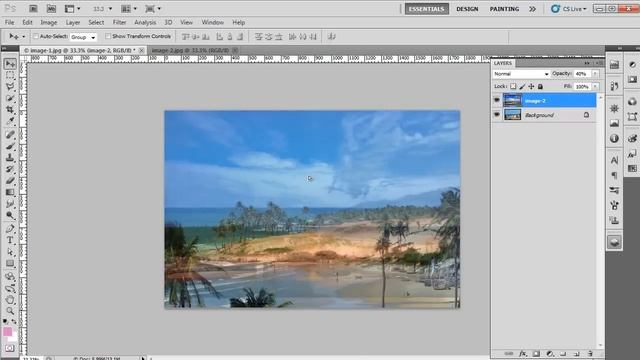
Task: Hide the image-2 layer with its eye
Action: [x=497, y=100]
